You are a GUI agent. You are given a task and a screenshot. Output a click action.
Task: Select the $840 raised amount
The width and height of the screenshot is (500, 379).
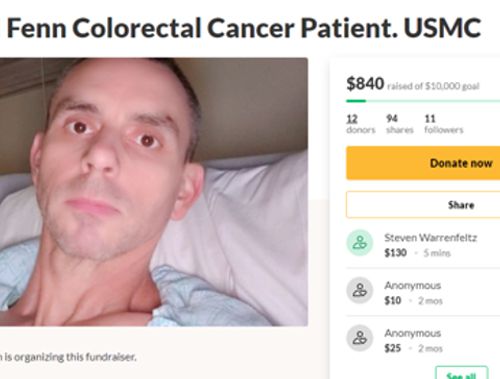(x=365, y=83)
